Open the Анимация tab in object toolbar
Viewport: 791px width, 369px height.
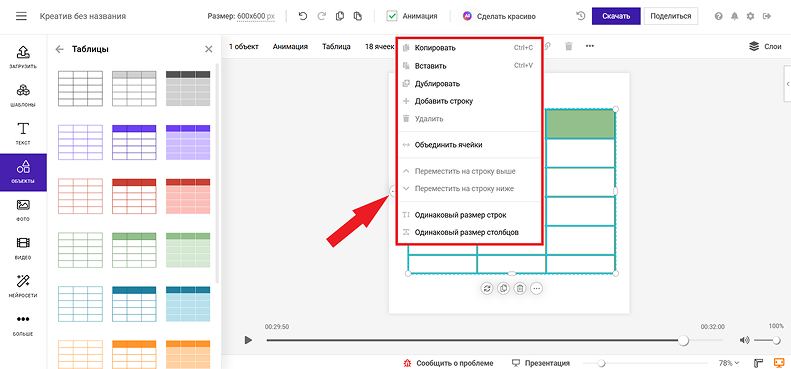coord(290,46)
